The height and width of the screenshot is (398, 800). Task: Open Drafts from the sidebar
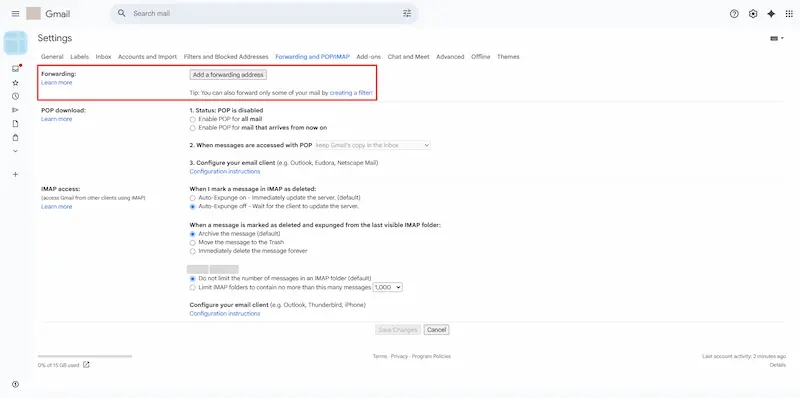click(15, 123)
